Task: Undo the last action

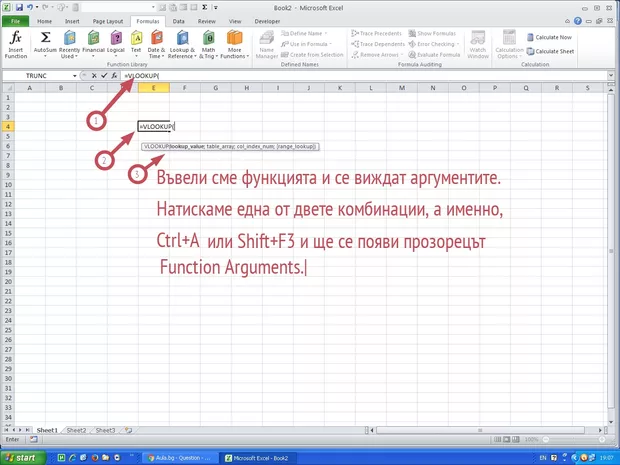Action: pos(29,8)
